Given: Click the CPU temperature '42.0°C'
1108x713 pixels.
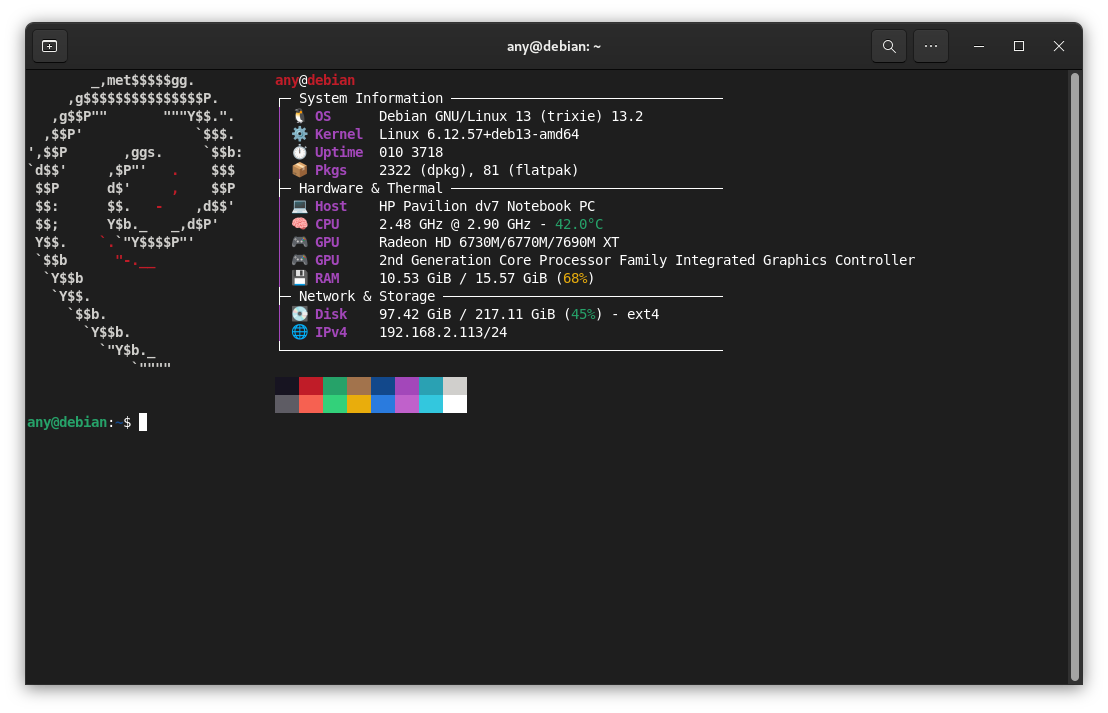Looking at the screenshot, I should (579, 224).
